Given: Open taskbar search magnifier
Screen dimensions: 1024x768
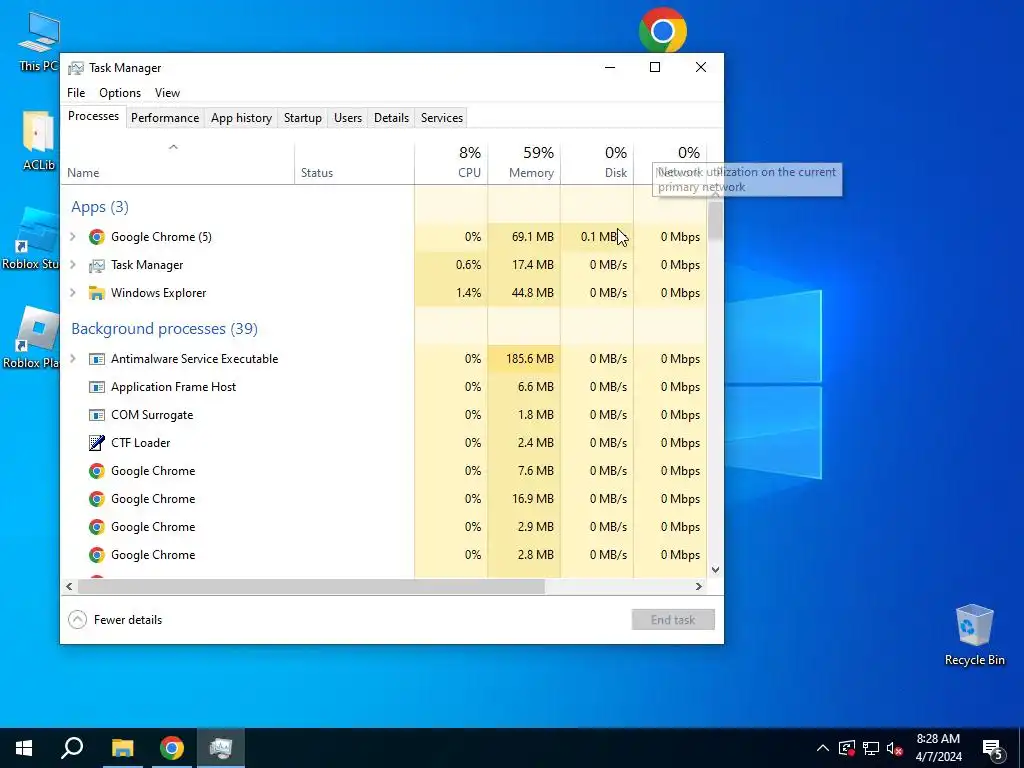Looking at the screenshot, I should (x=72, y=748).
